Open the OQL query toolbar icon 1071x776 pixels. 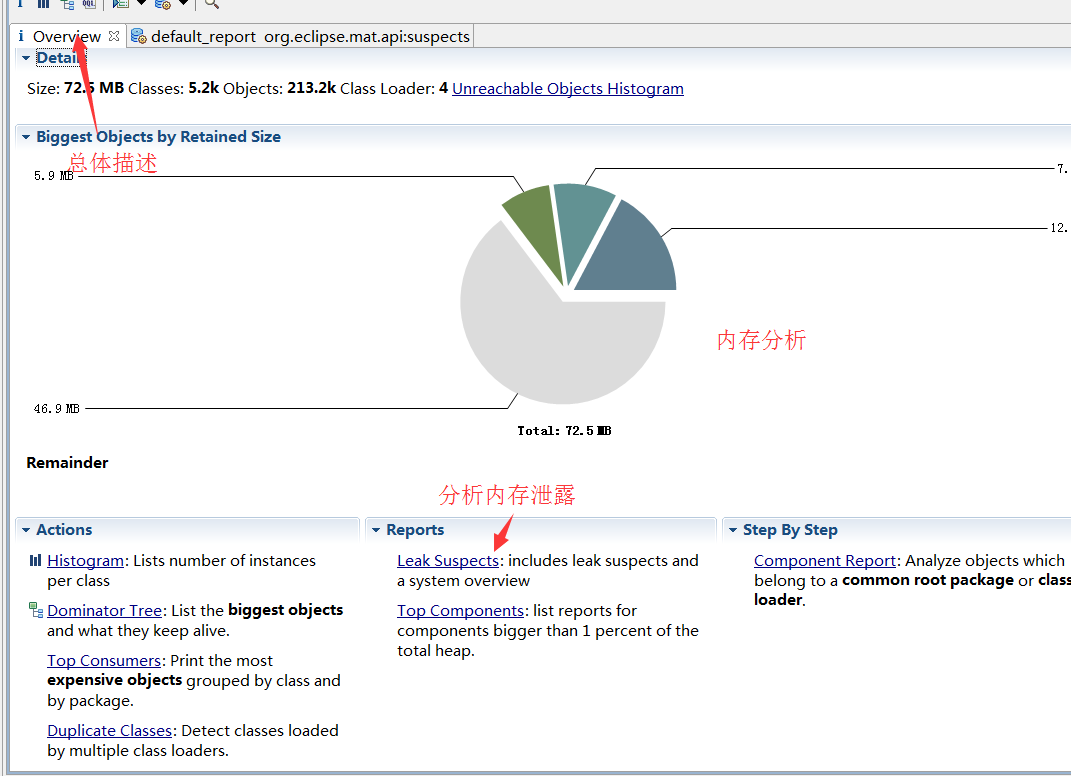click(x=89, y=3)
